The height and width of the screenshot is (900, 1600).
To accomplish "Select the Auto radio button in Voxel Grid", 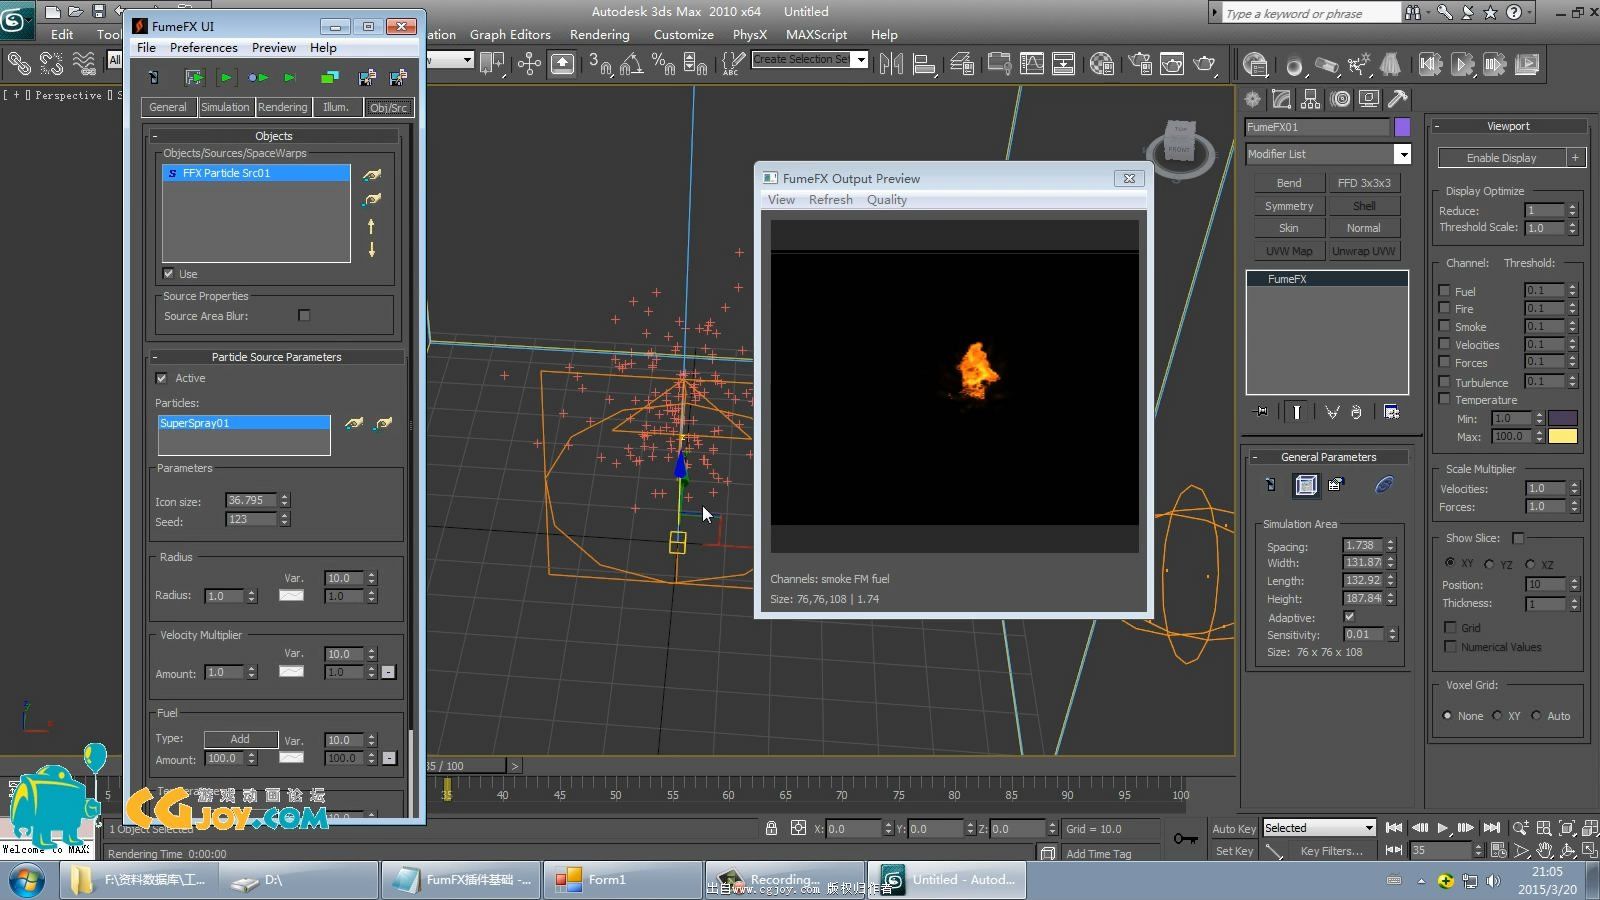I will point(1536,716).
